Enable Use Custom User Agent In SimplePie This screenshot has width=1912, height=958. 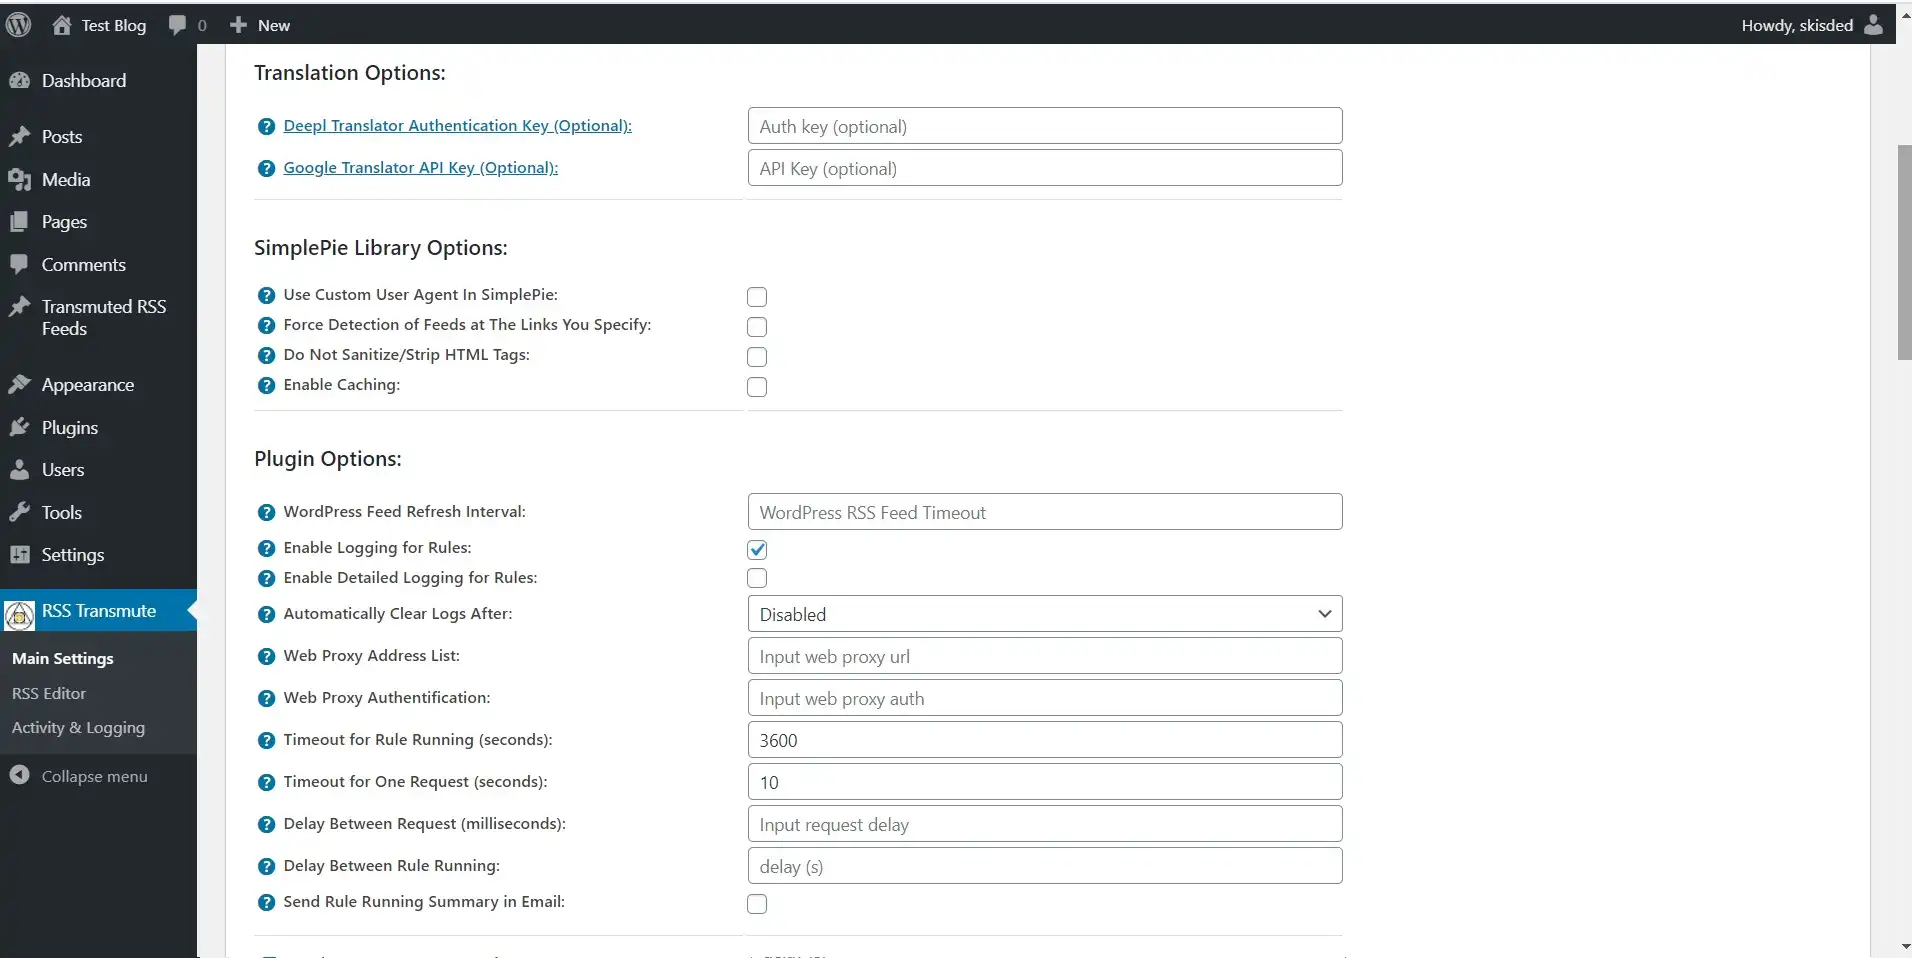pos(757,297)
